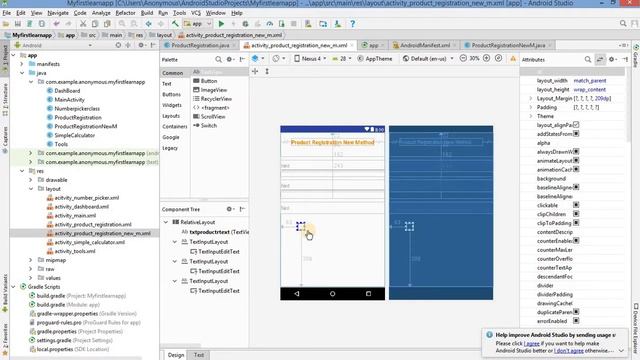Click the zoom to fit screen icon
The width and height of the screenshot is (640, 360).
(498, 59)
